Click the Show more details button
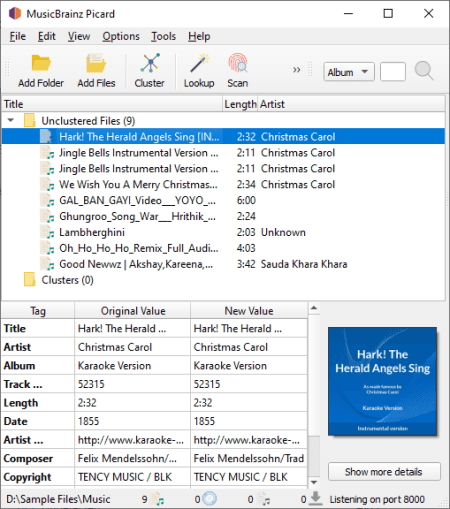The image size is (450, 509). pyautogui.click(x=384, y=472)
